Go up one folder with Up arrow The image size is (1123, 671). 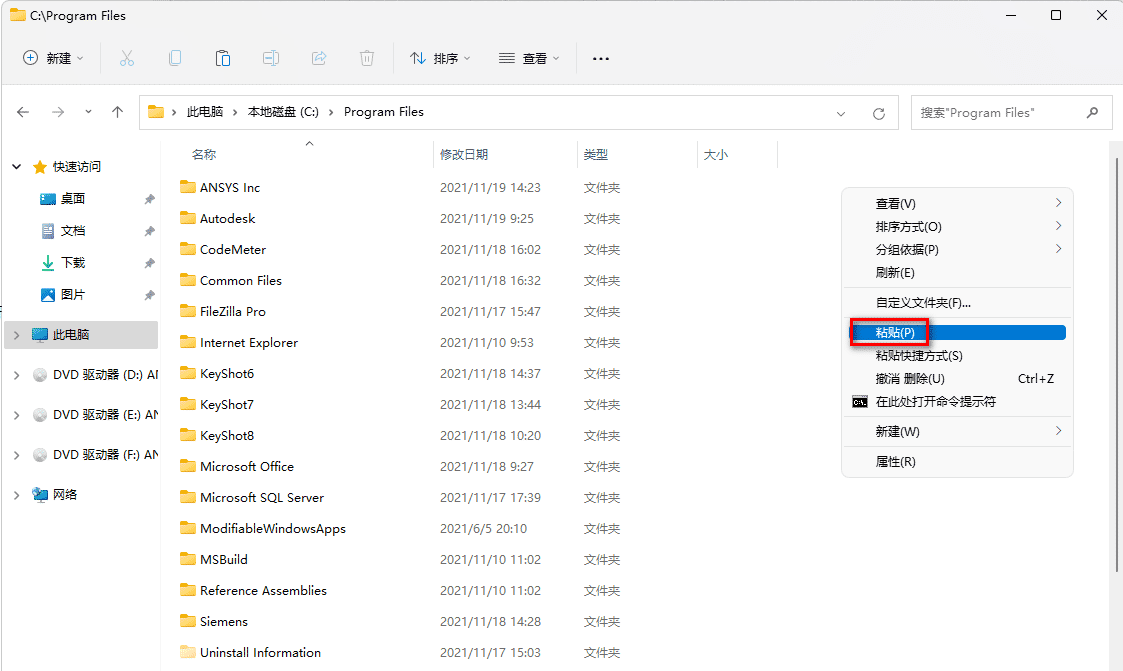click(117, 113)
